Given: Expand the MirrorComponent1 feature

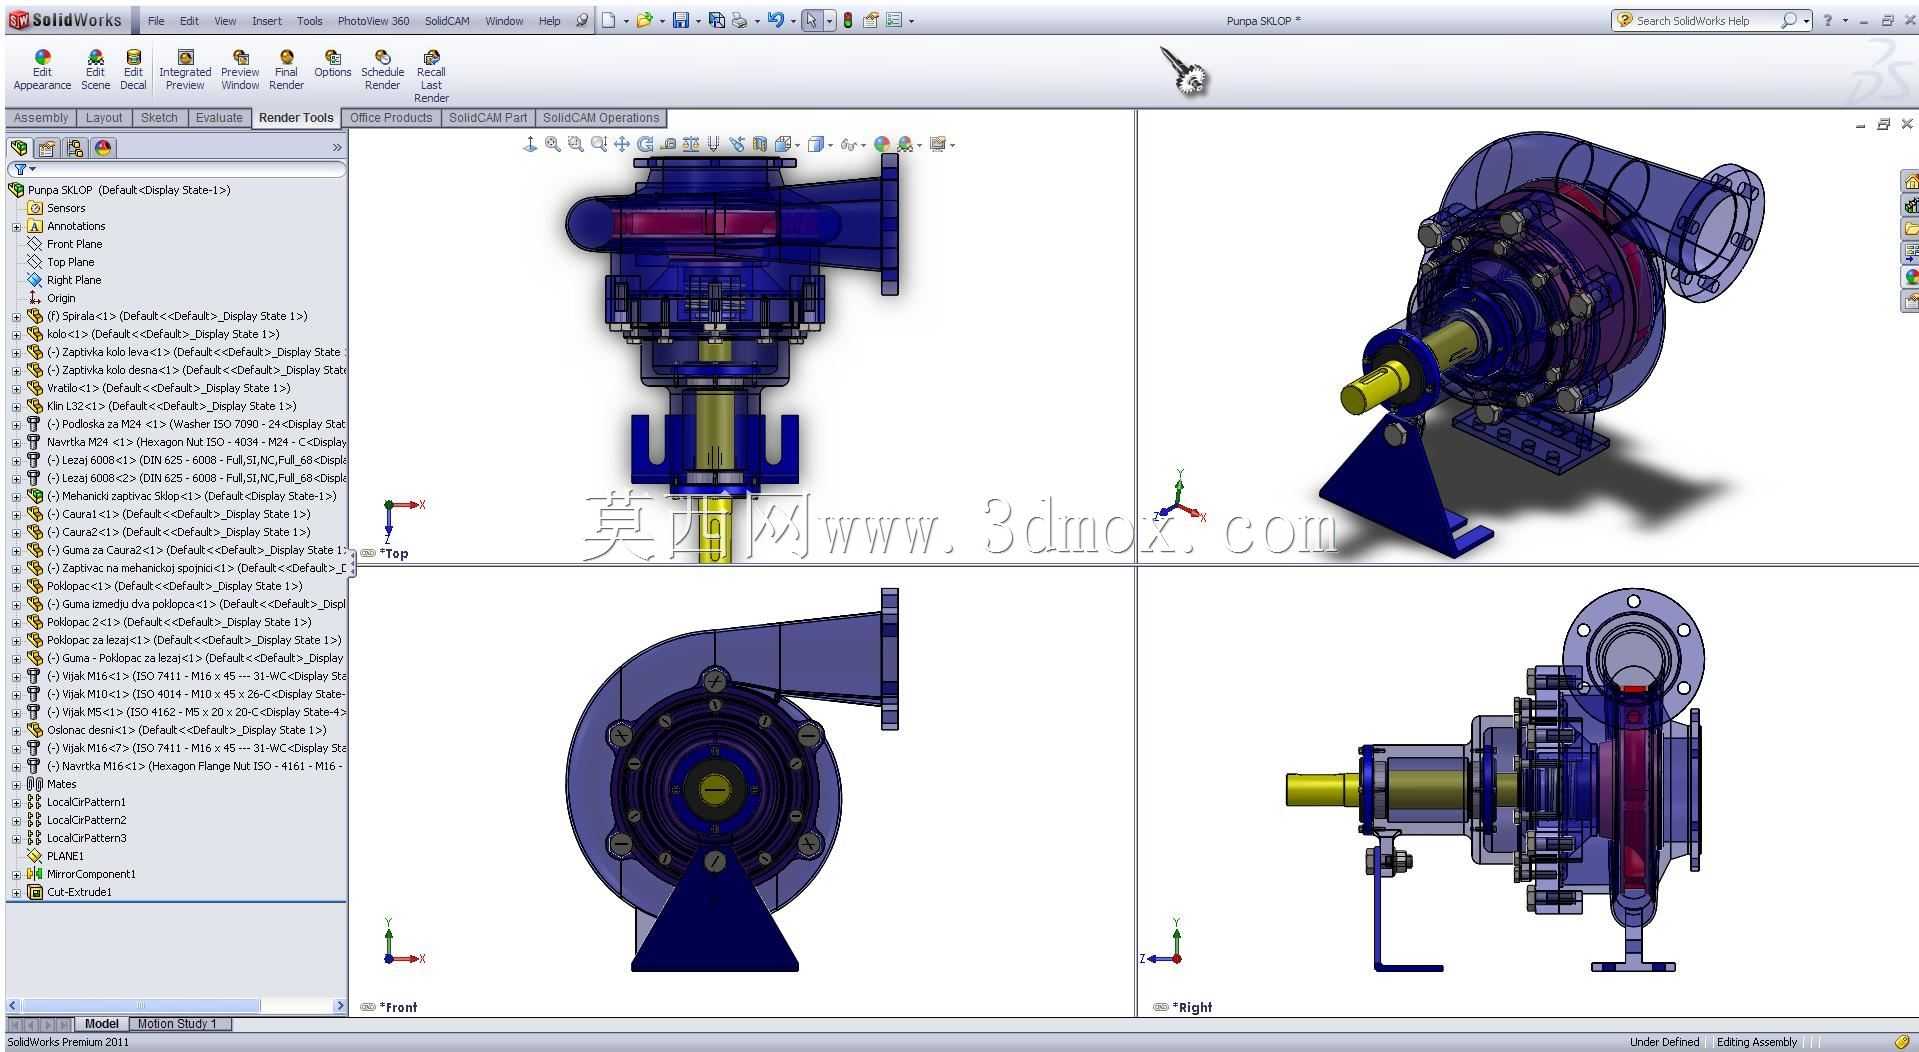Looking at the screenshot, I should (x=16, y=875).
